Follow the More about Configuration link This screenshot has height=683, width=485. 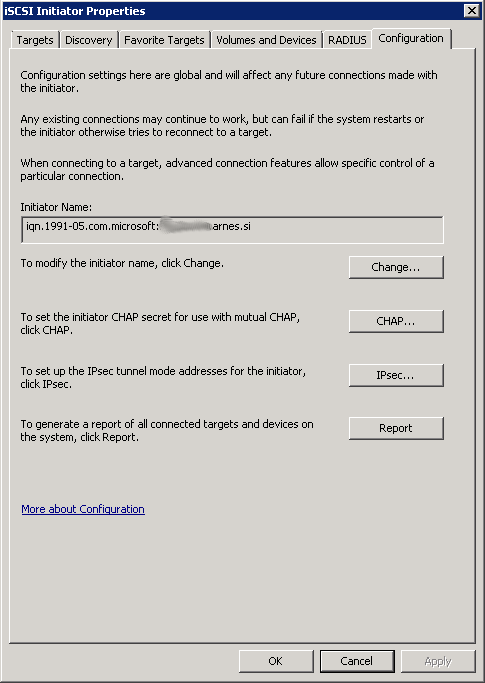point(83,509)
